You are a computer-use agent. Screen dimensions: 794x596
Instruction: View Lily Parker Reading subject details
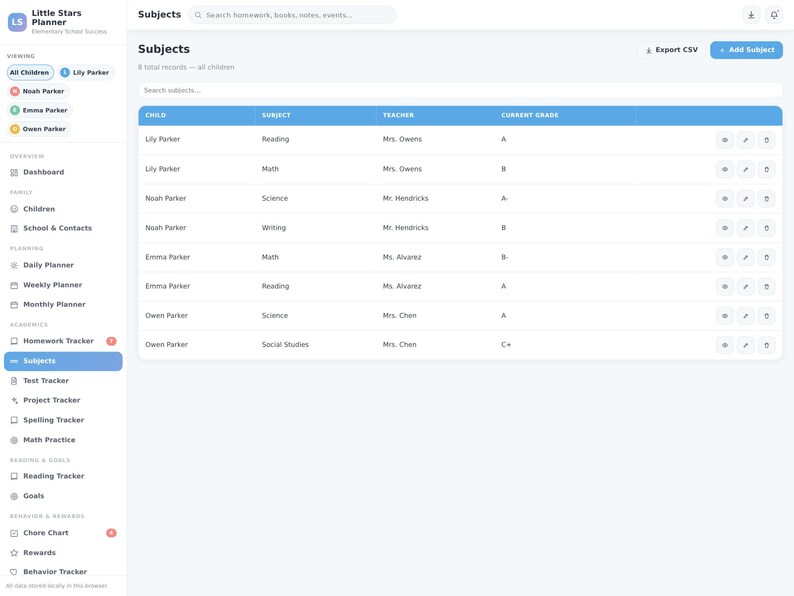click(x=725, y=140)
